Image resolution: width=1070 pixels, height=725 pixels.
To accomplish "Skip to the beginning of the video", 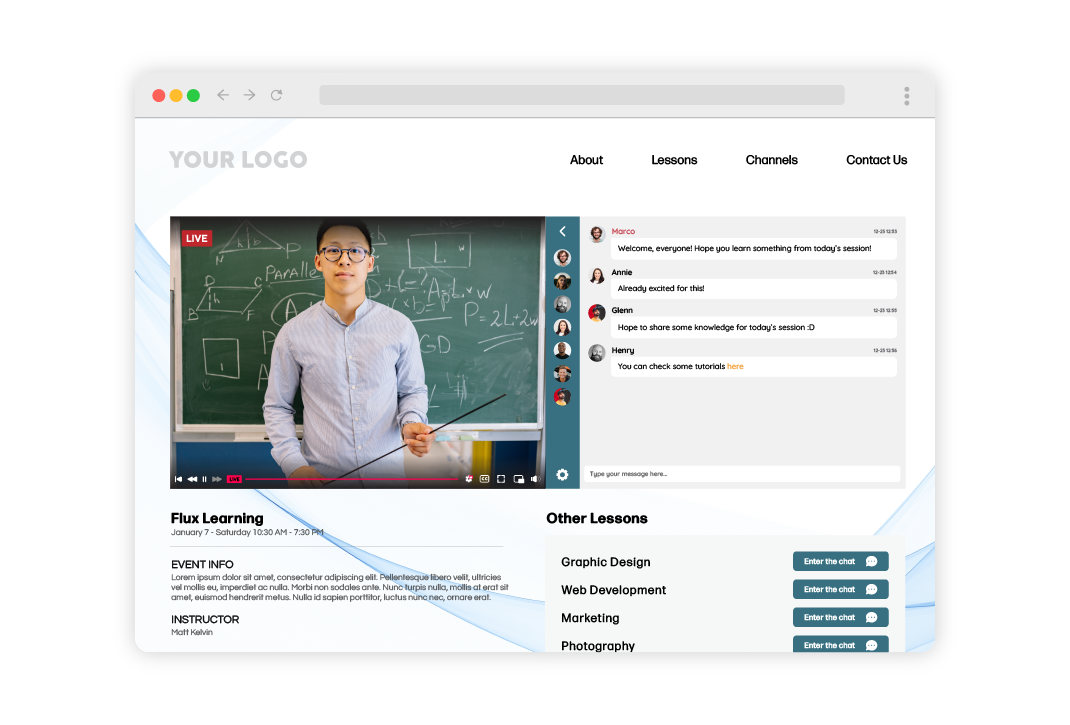I will click(178, 479).
